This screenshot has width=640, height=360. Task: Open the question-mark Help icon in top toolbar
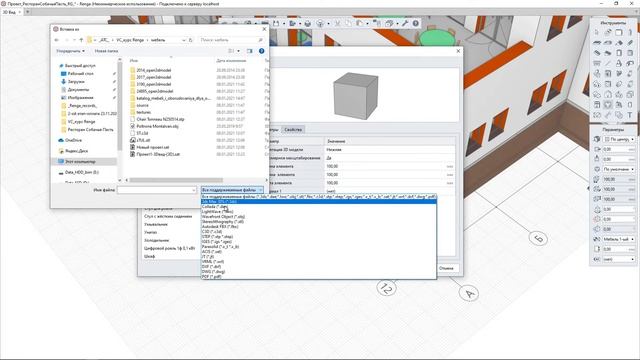point(416,24)
